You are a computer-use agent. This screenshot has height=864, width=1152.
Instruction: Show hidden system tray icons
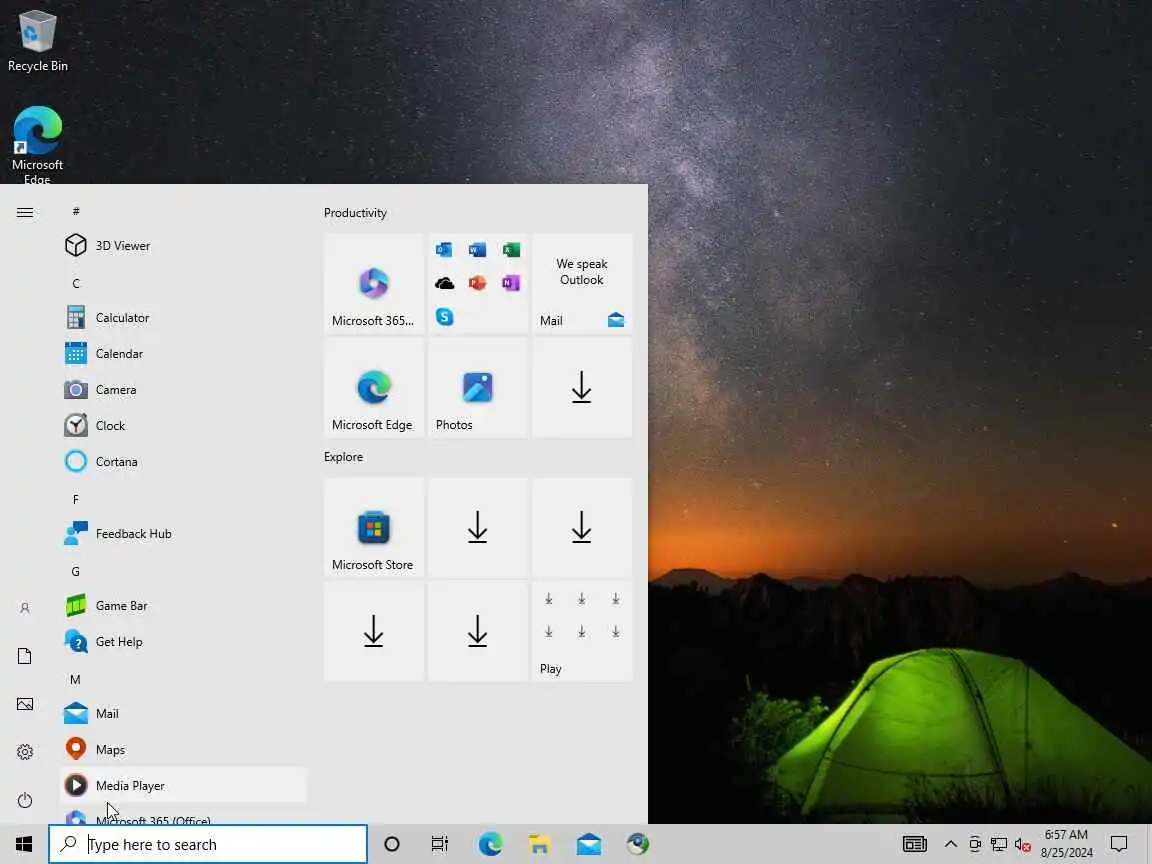pyautogui.click(x=951, y=844)
